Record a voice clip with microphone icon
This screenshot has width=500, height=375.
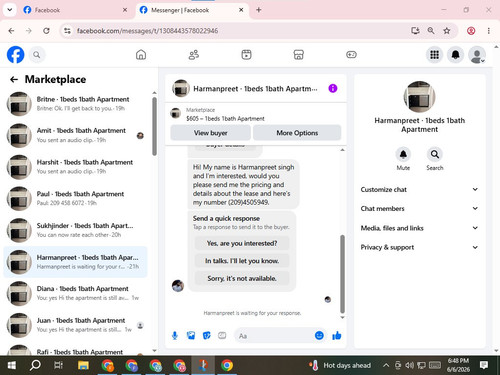pos(175,335)
